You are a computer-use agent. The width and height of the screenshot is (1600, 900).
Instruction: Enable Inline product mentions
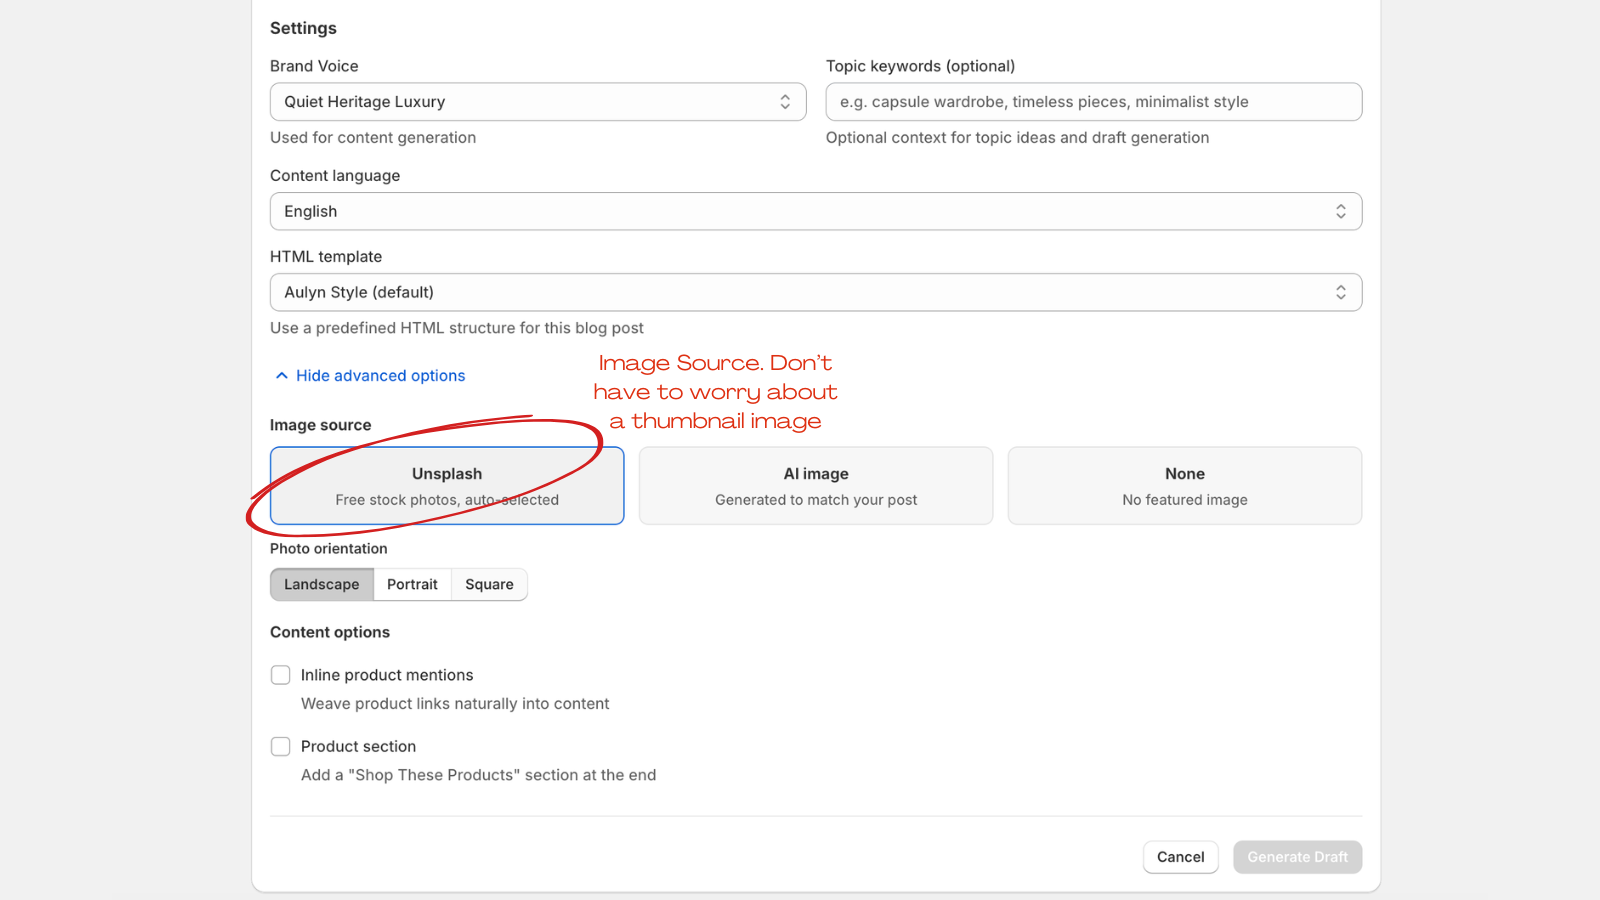pyautogui.click(x=281, y=675)
